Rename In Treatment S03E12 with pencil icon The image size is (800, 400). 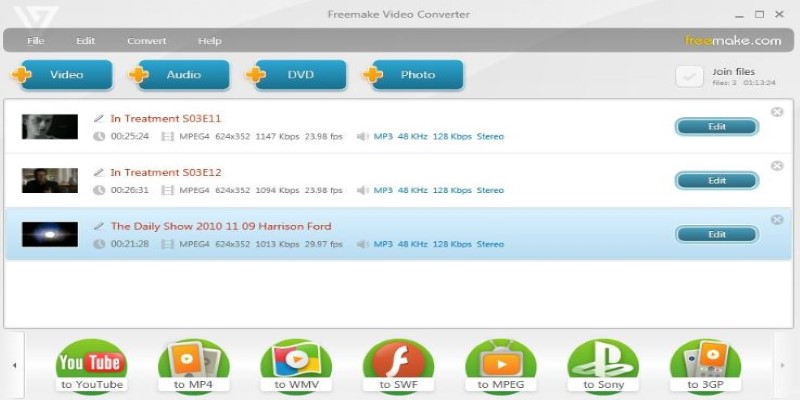click(99, 172)
